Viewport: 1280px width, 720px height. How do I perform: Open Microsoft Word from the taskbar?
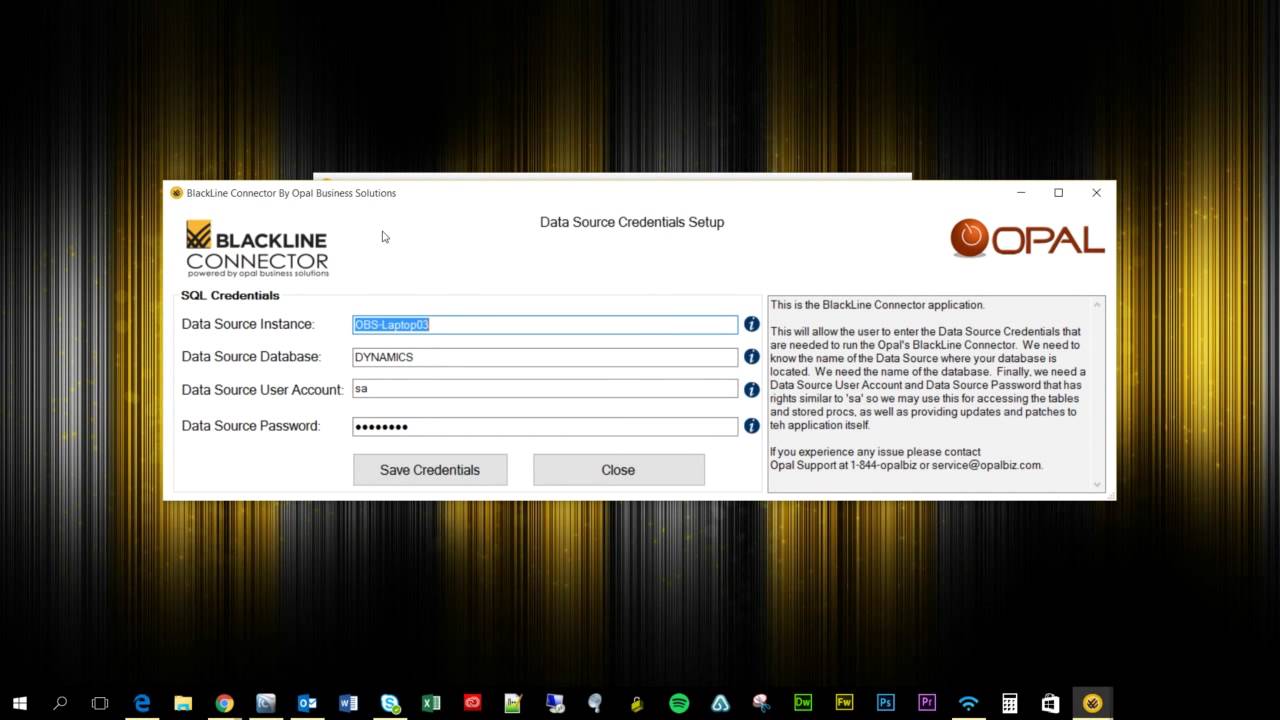[x=348, y=703]
